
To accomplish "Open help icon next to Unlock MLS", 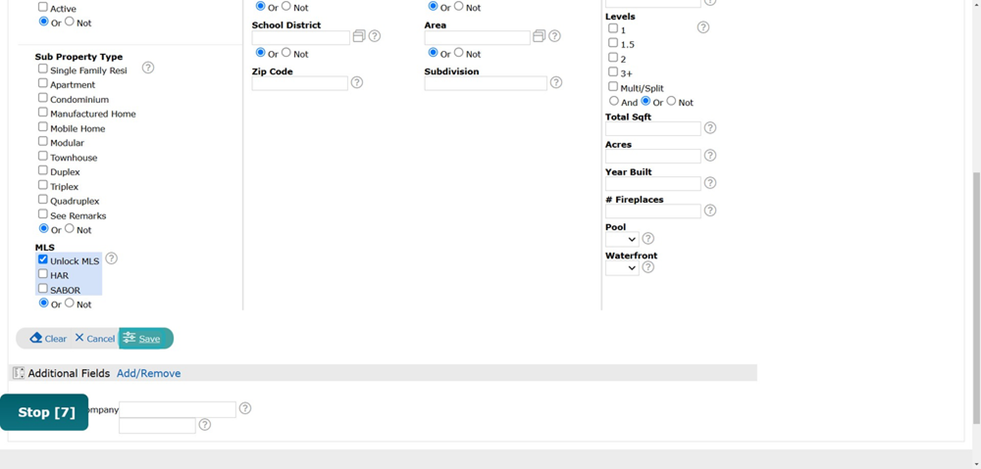I will [x=111, y=258].
